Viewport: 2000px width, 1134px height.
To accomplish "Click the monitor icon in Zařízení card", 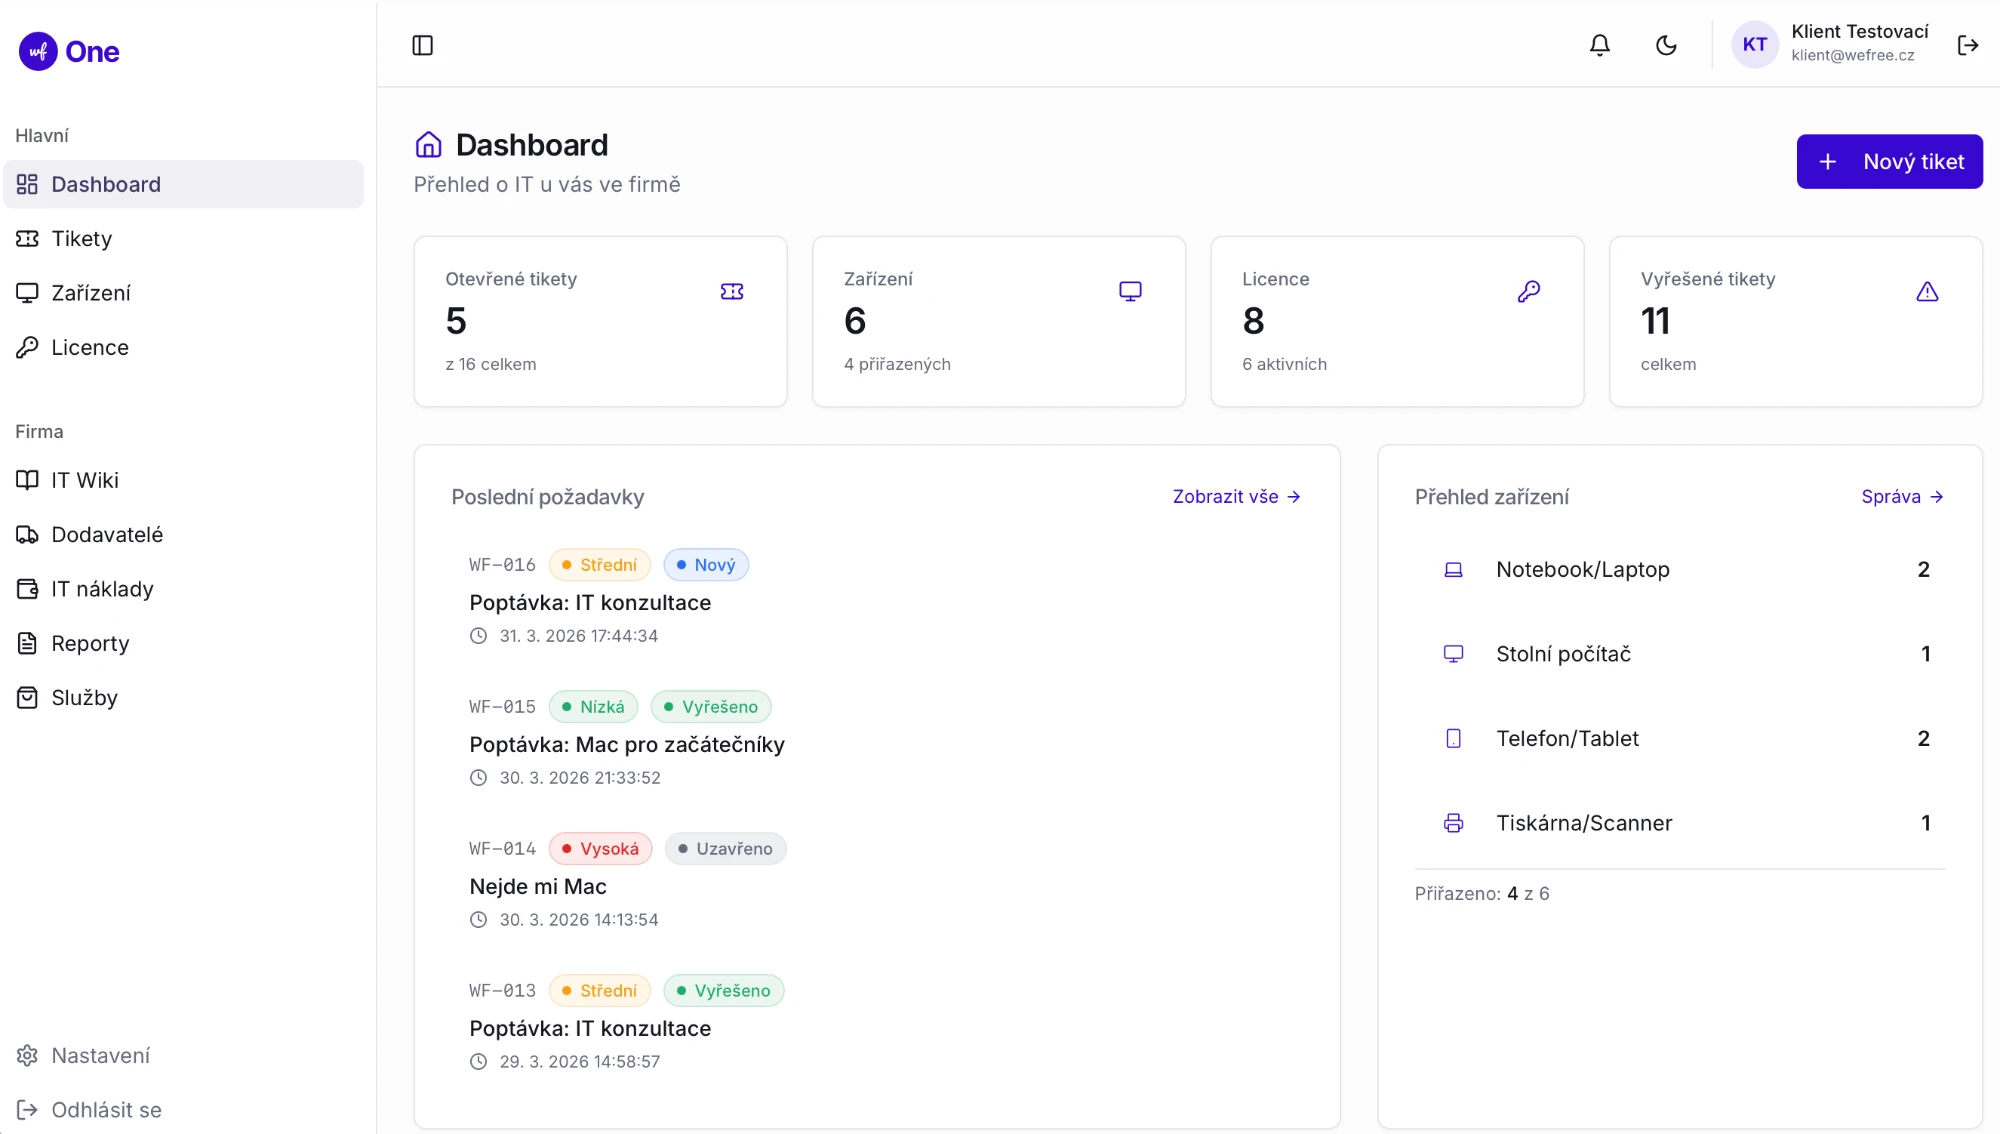I will [x=1130, y=291].
